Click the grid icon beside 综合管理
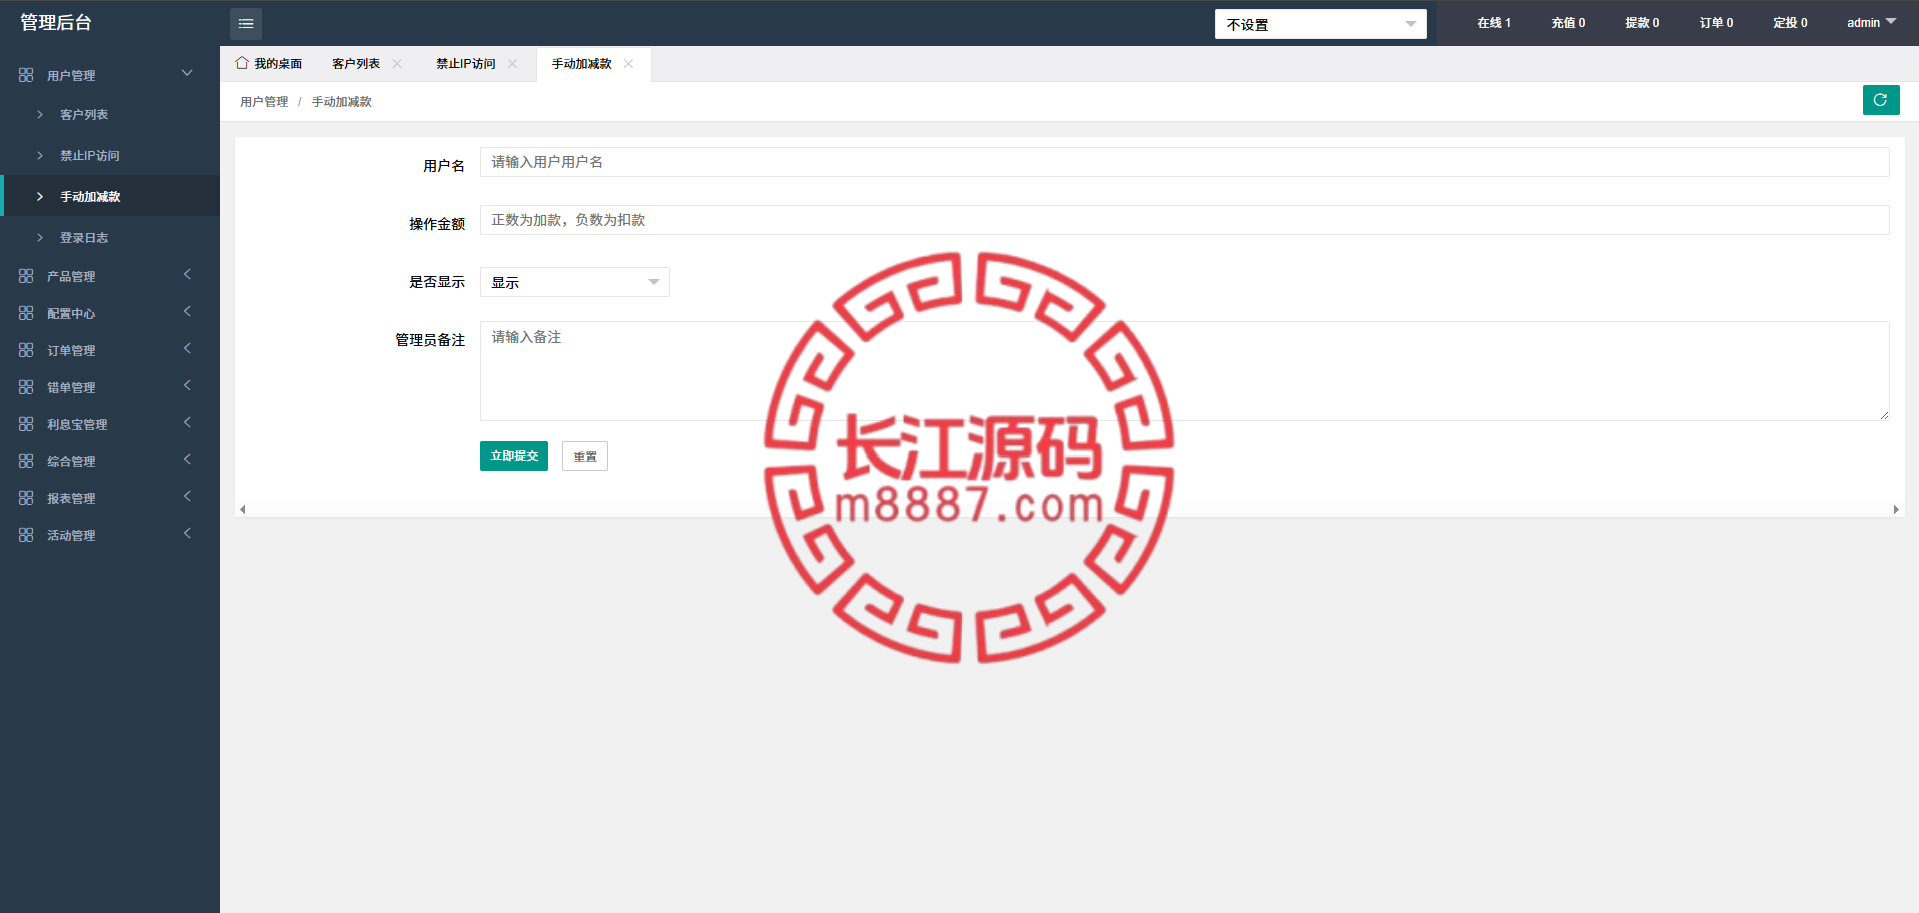Viewport: 1919px width, 913px height. [x=26, y=461]
